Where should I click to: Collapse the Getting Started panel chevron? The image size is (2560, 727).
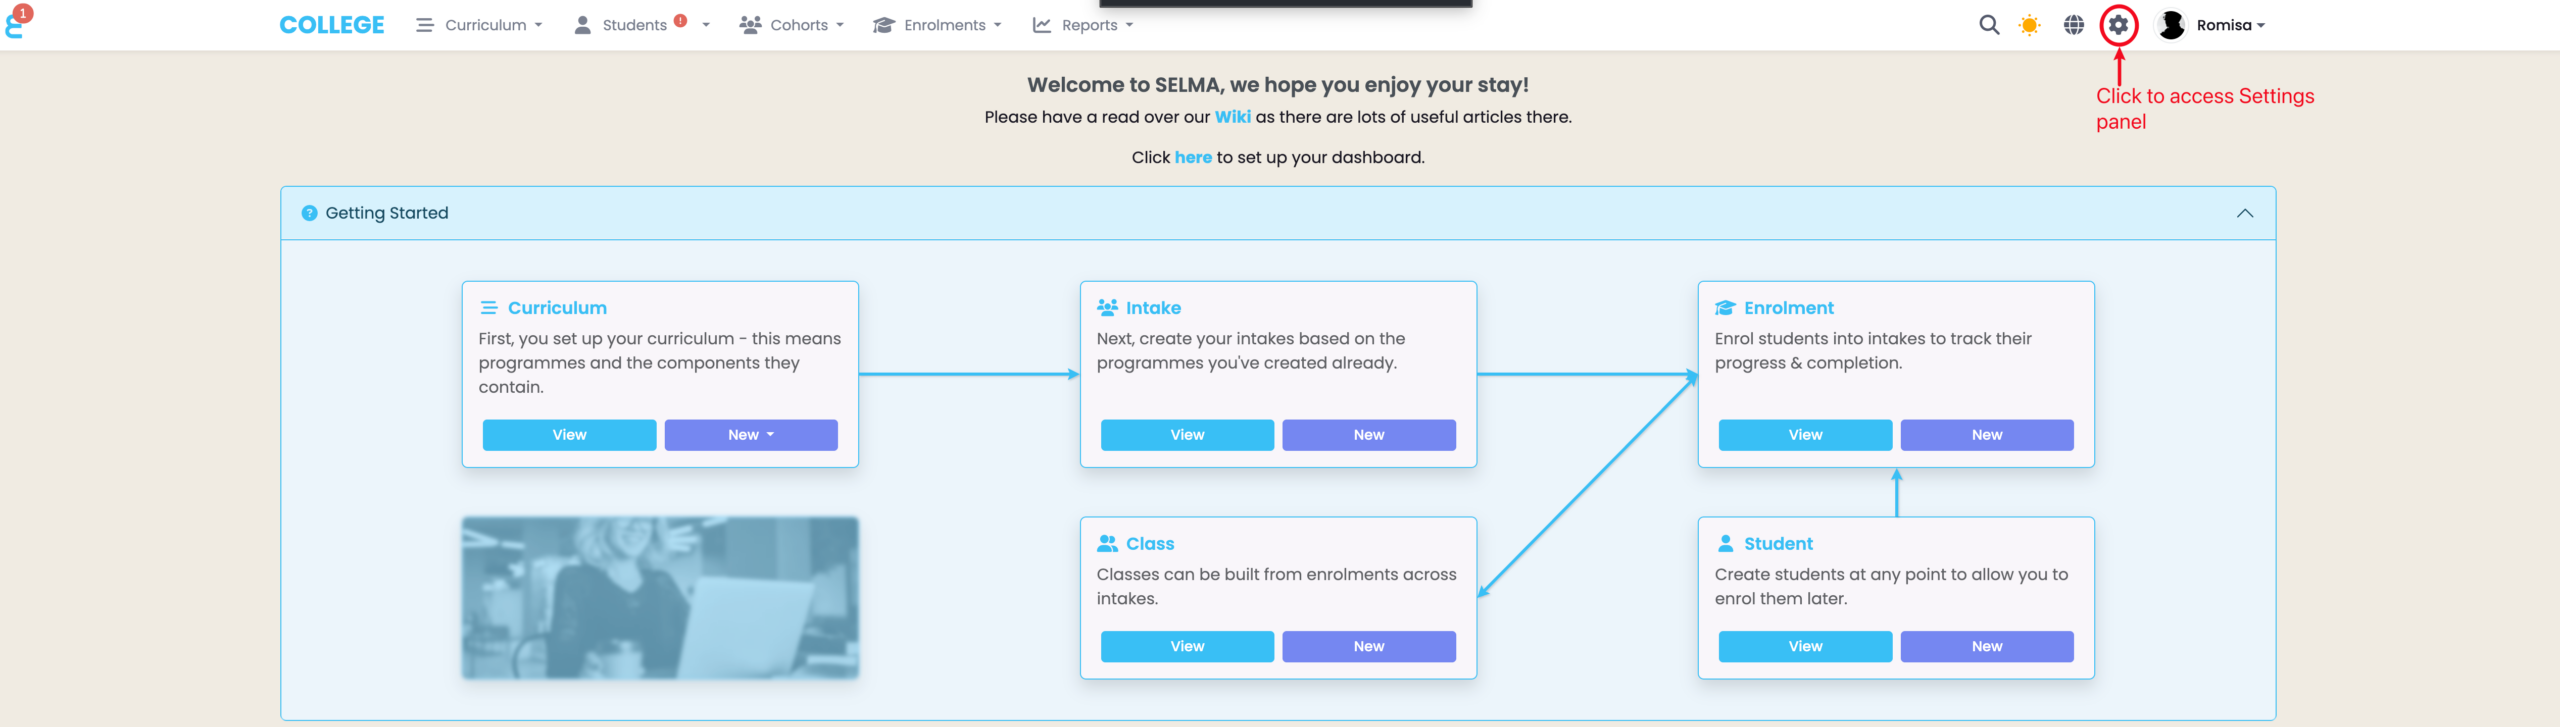pos(2245,213)
